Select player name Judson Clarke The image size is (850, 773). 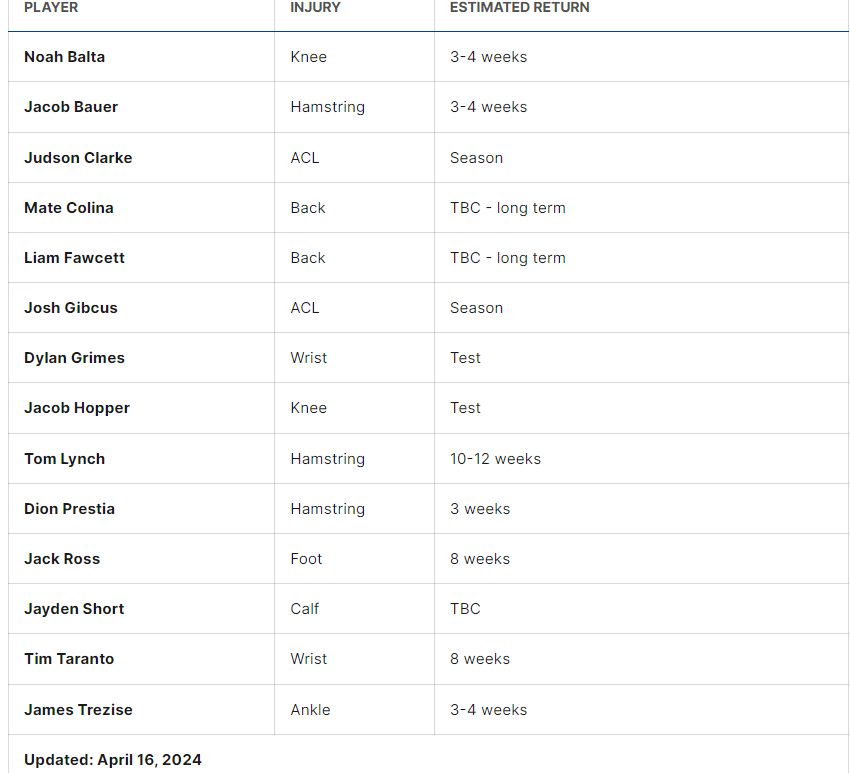(78, 158)
